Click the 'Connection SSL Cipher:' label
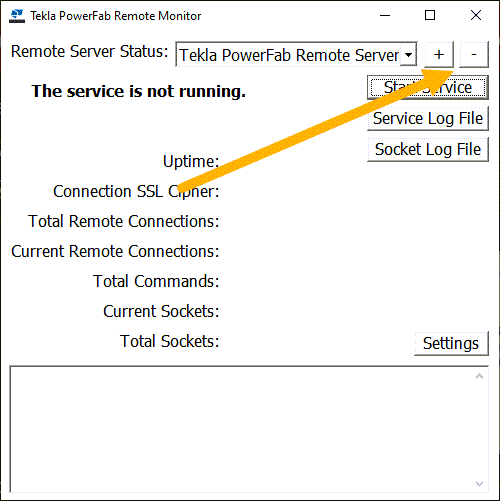500x501 pixels. (x=136, y=191)
